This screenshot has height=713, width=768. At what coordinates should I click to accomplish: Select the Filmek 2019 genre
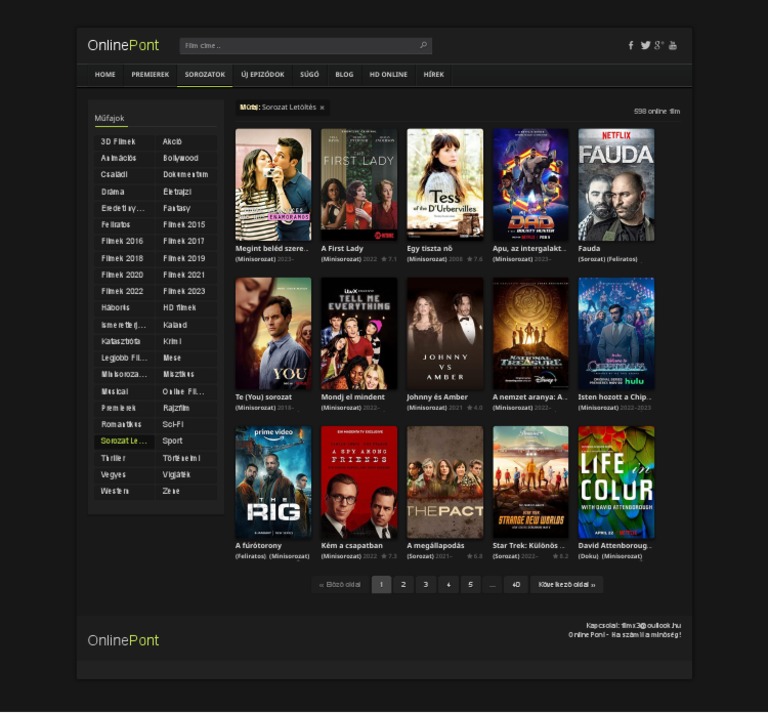186,259
